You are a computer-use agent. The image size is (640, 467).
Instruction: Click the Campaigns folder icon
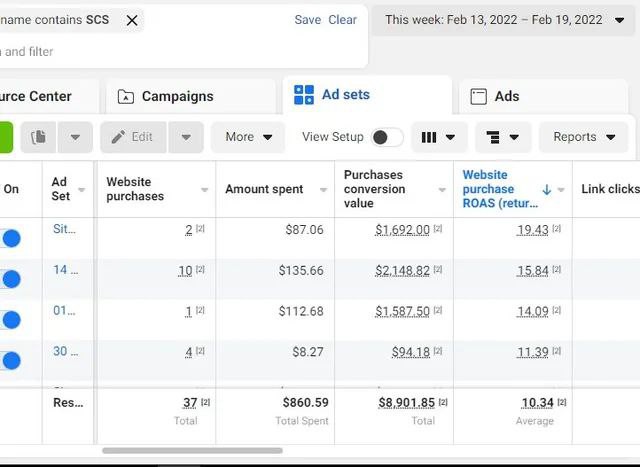coord(126,97)
